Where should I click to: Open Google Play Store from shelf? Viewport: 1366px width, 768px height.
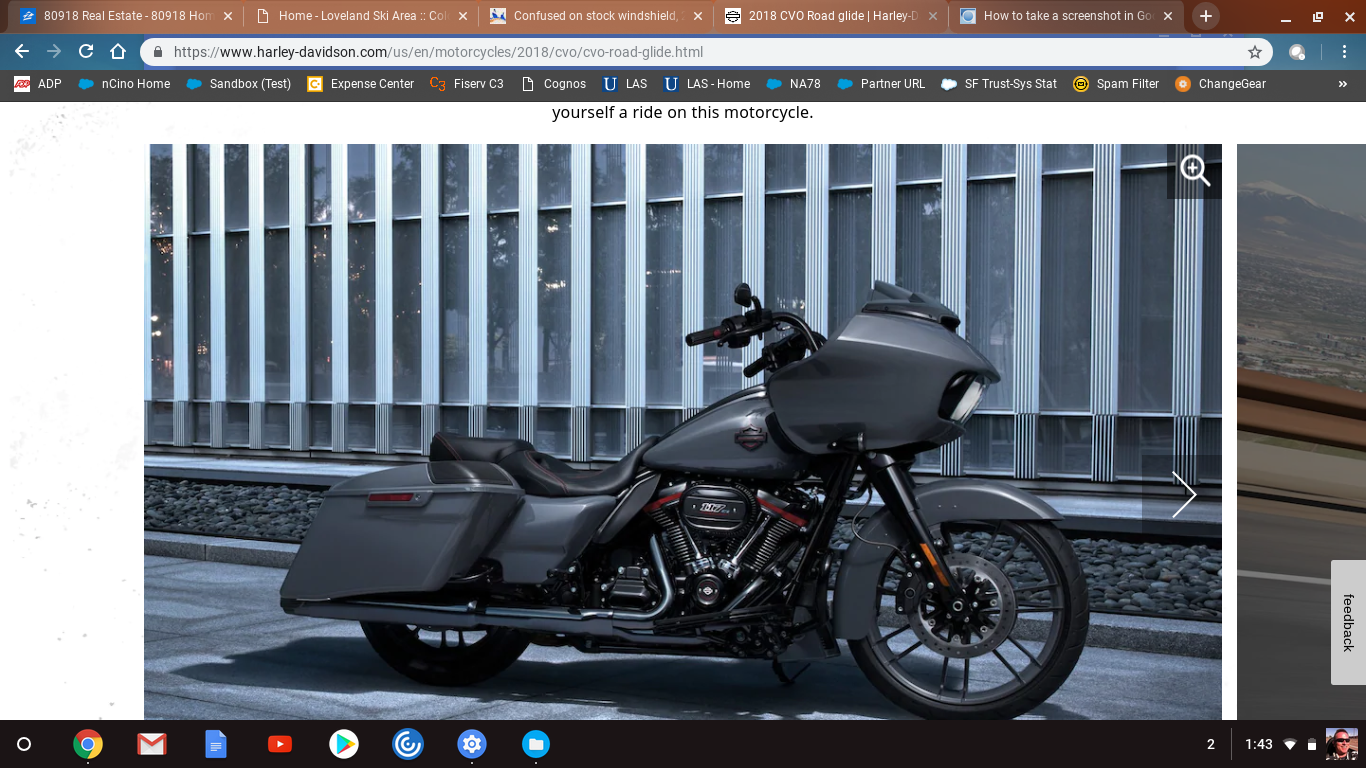(x=344, y=744)
